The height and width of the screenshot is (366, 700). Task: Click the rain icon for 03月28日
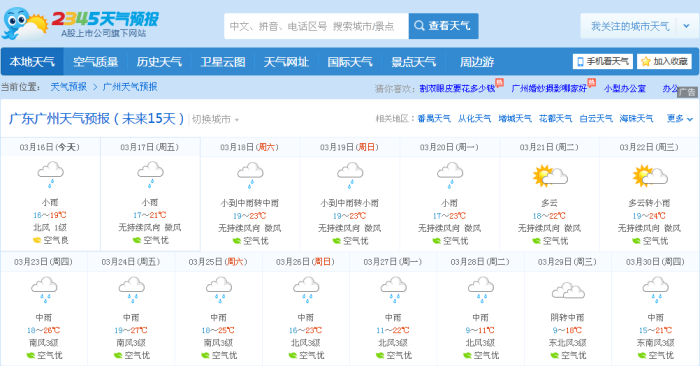click(x=481, y=290)
